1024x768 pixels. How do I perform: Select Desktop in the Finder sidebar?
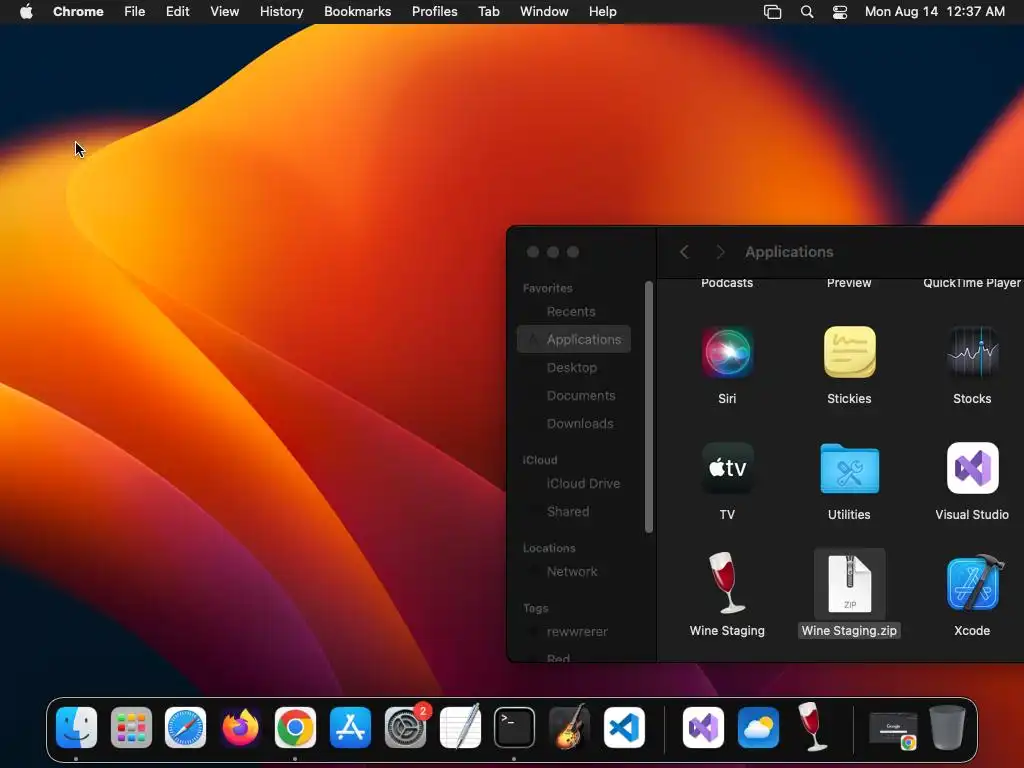coord(573,368)
